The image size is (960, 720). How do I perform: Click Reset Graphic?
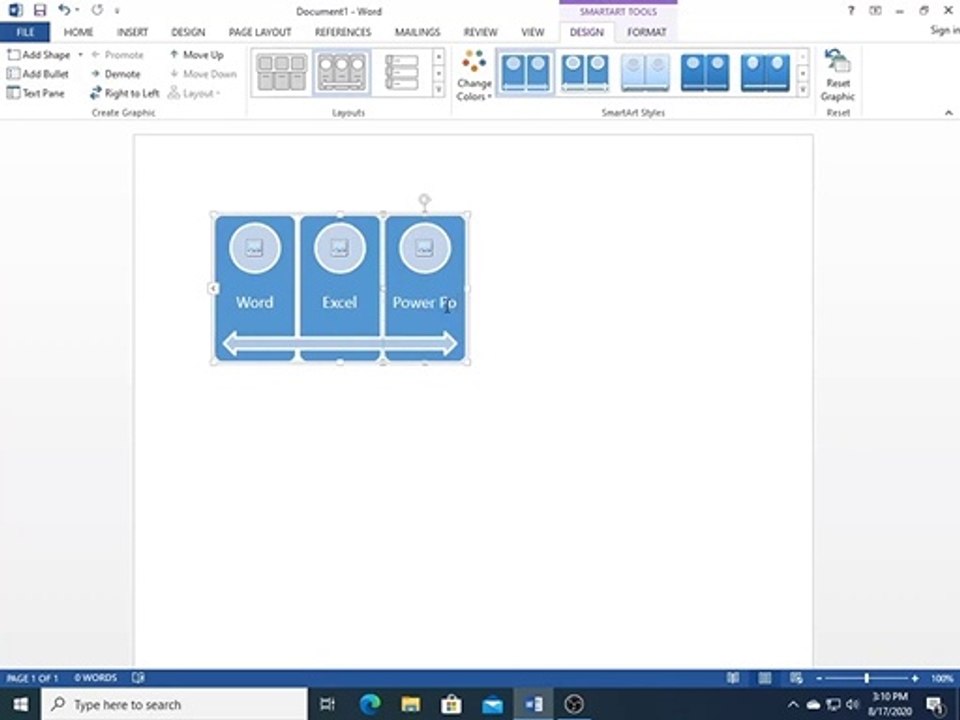[x=838, y=75]
